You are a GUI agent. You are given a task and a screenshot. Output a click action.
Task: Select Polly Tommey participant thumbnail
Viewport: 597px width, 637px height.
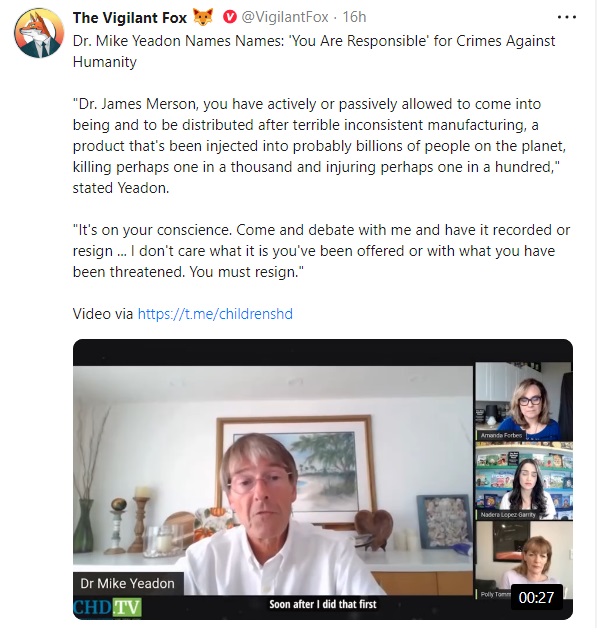coord(524,561)
